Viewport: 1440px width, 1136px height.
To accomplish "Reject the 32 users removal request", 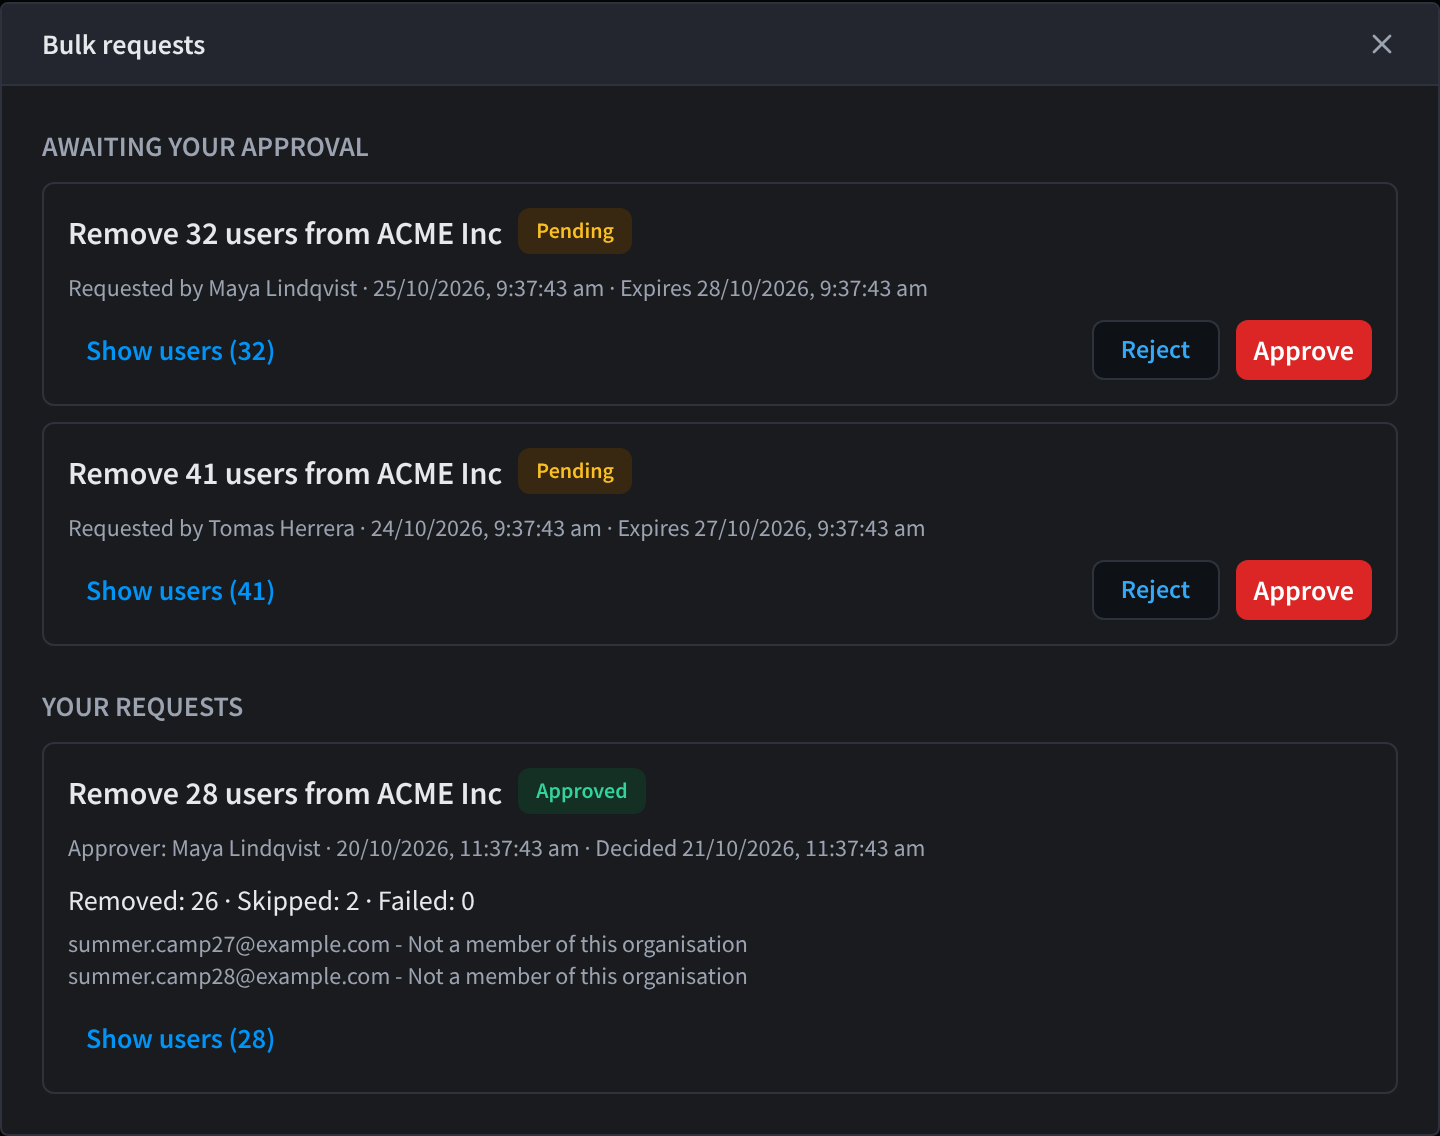I will pos(1155,350).
